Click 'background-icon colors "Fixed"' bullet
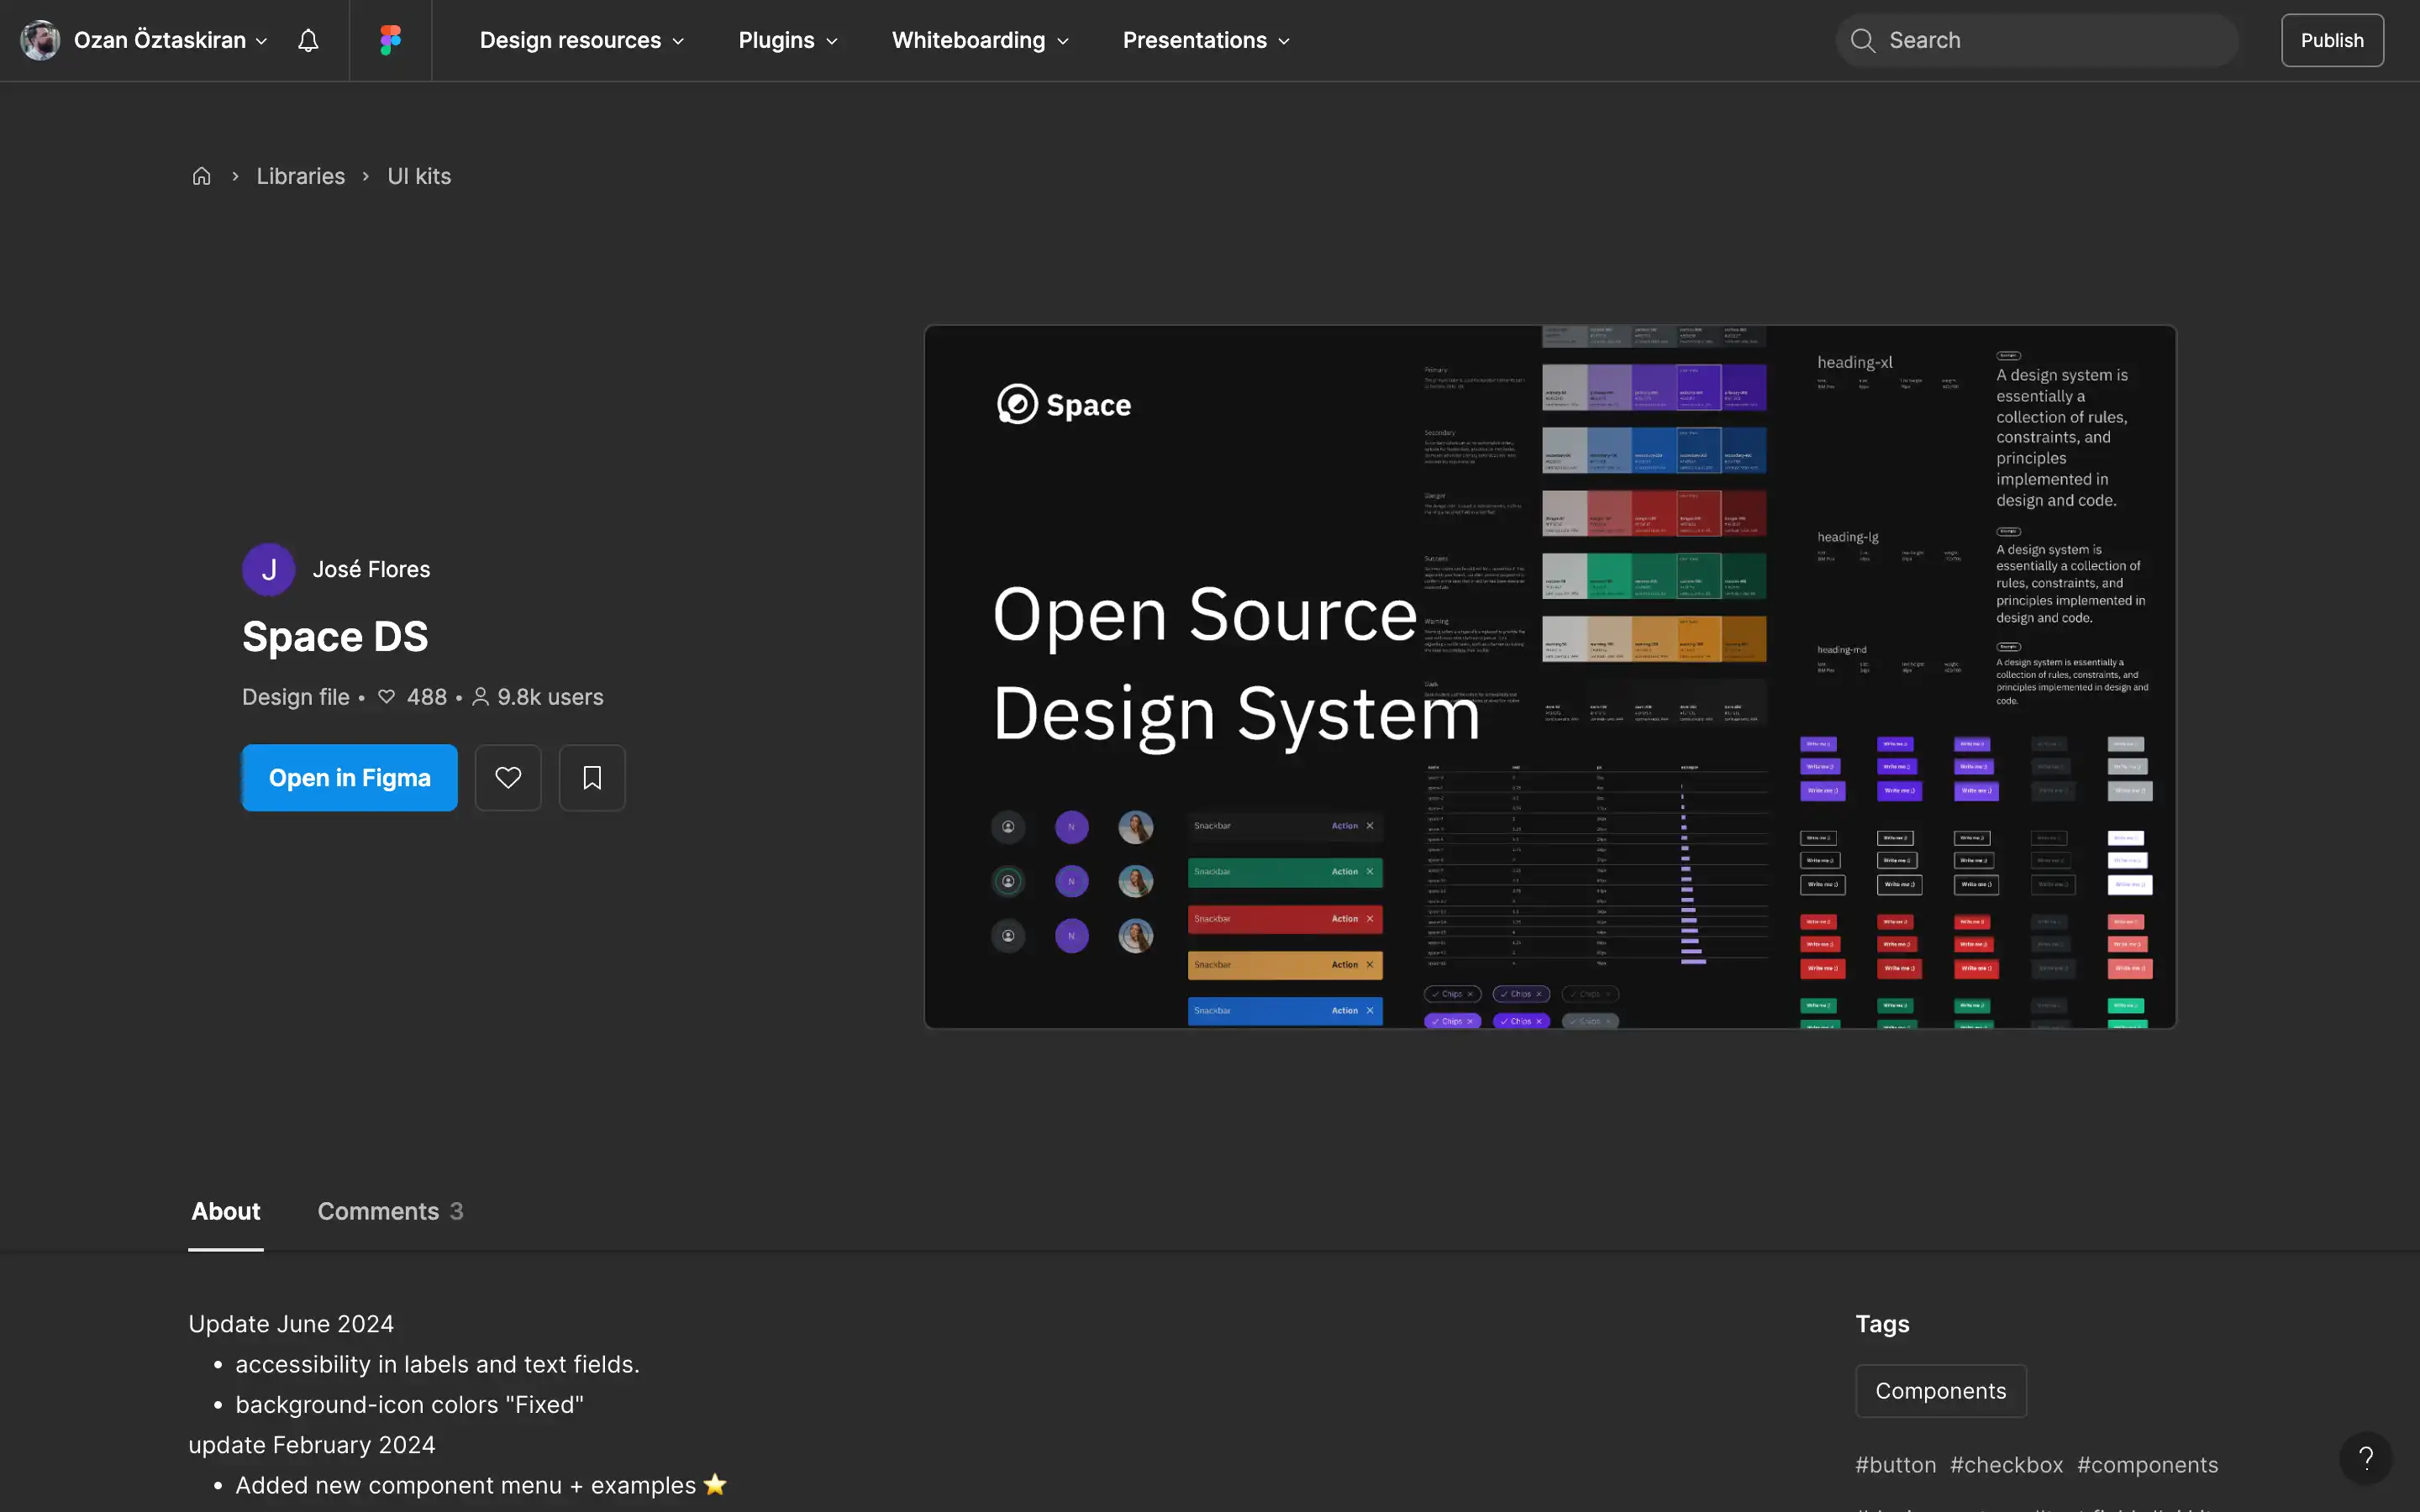Screen dimensions: 2420x1512 [409, 1404]
